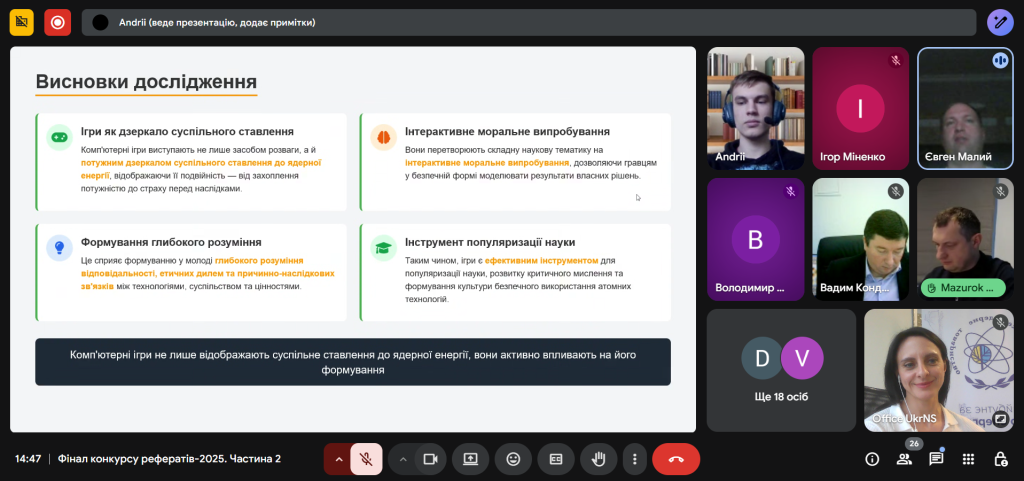Toggle closed captions in the bottom bar

556,459
